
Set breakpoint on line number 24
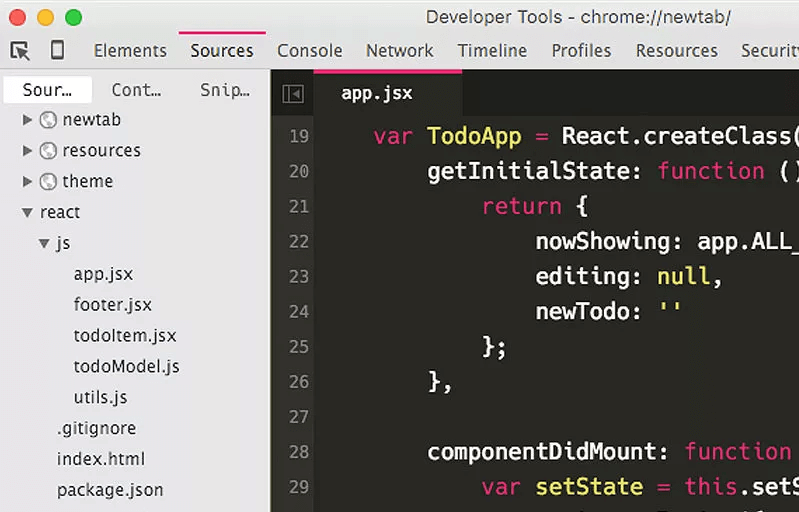point(299,312)
